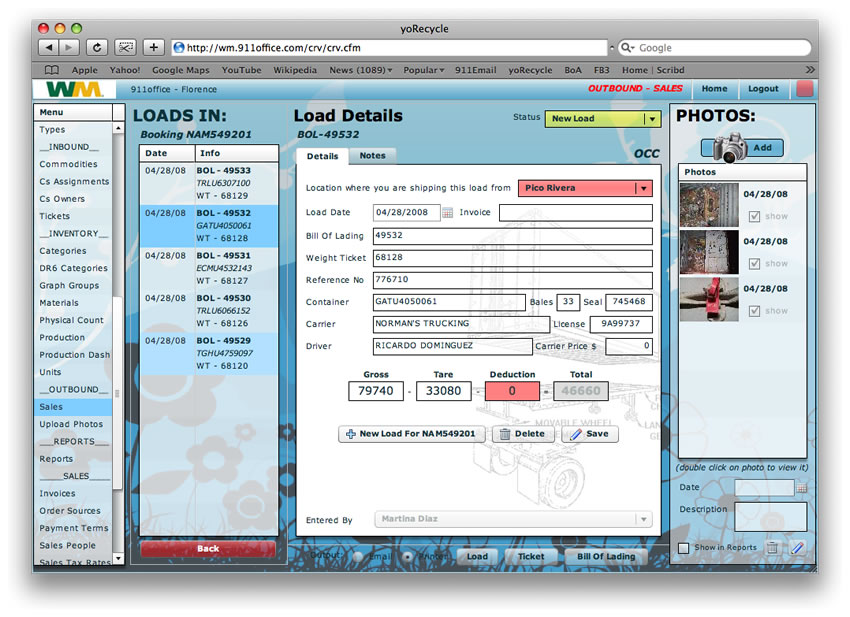Click the menu list scroll-up arrow

click(x=118, y=128)
